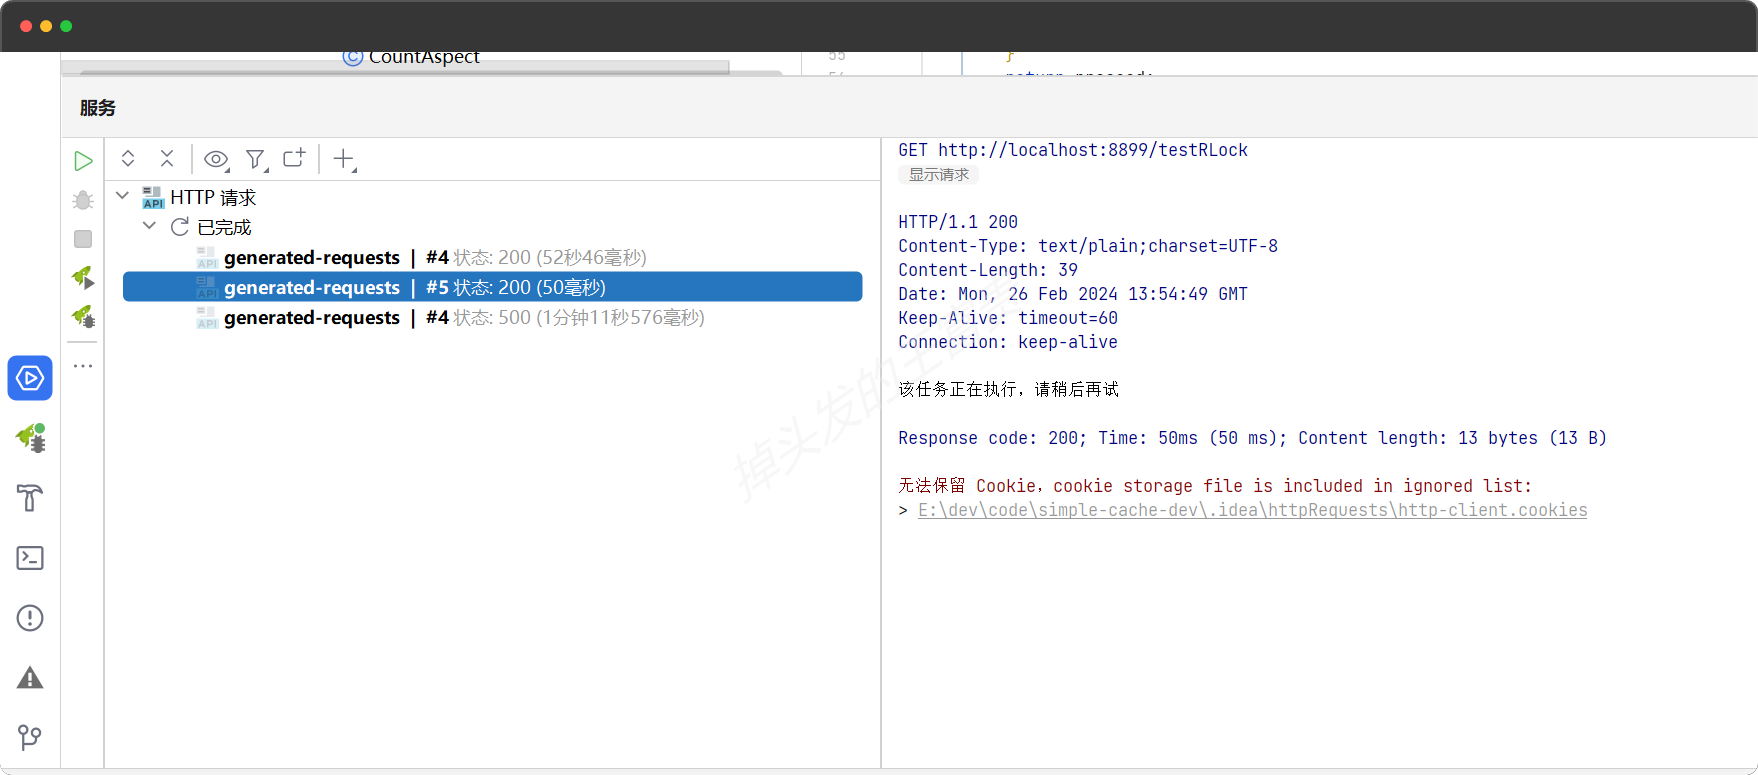Click the upper Spring run icon with play arrow
The image size is (1758, 775).
(83, 277)
